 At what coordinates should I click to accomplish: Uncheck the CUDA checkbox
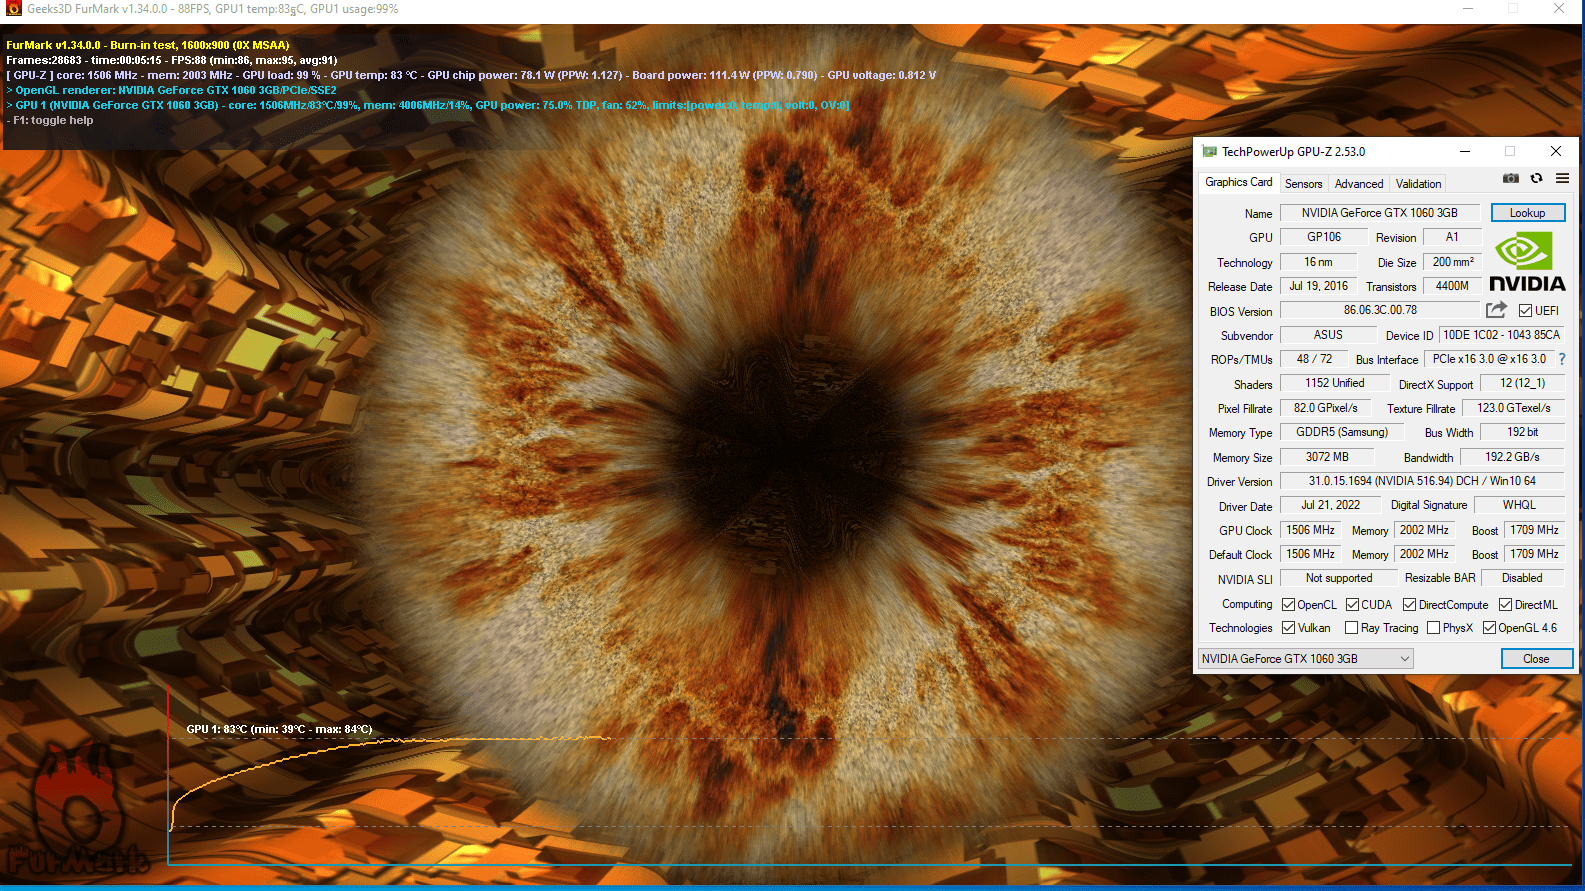[1352, 605]
